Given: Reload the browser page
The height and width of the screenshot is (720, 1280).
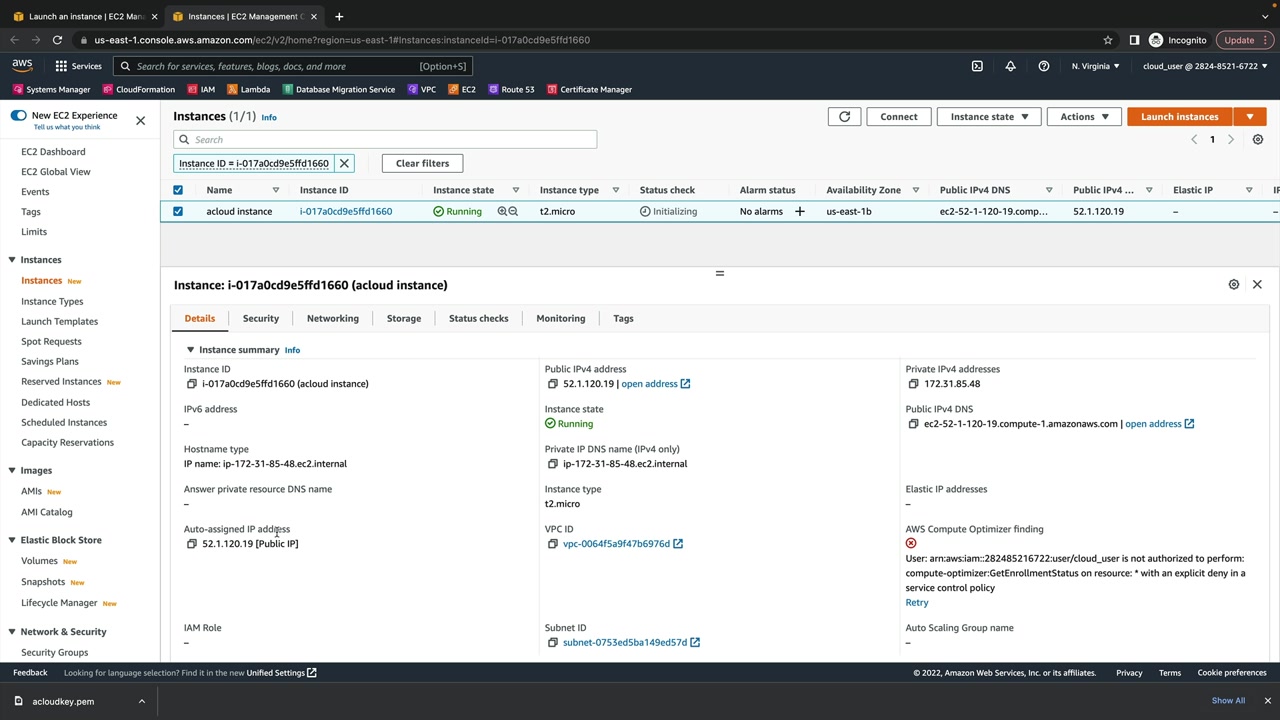Looking at the screenshot, I should pos(57,40).
